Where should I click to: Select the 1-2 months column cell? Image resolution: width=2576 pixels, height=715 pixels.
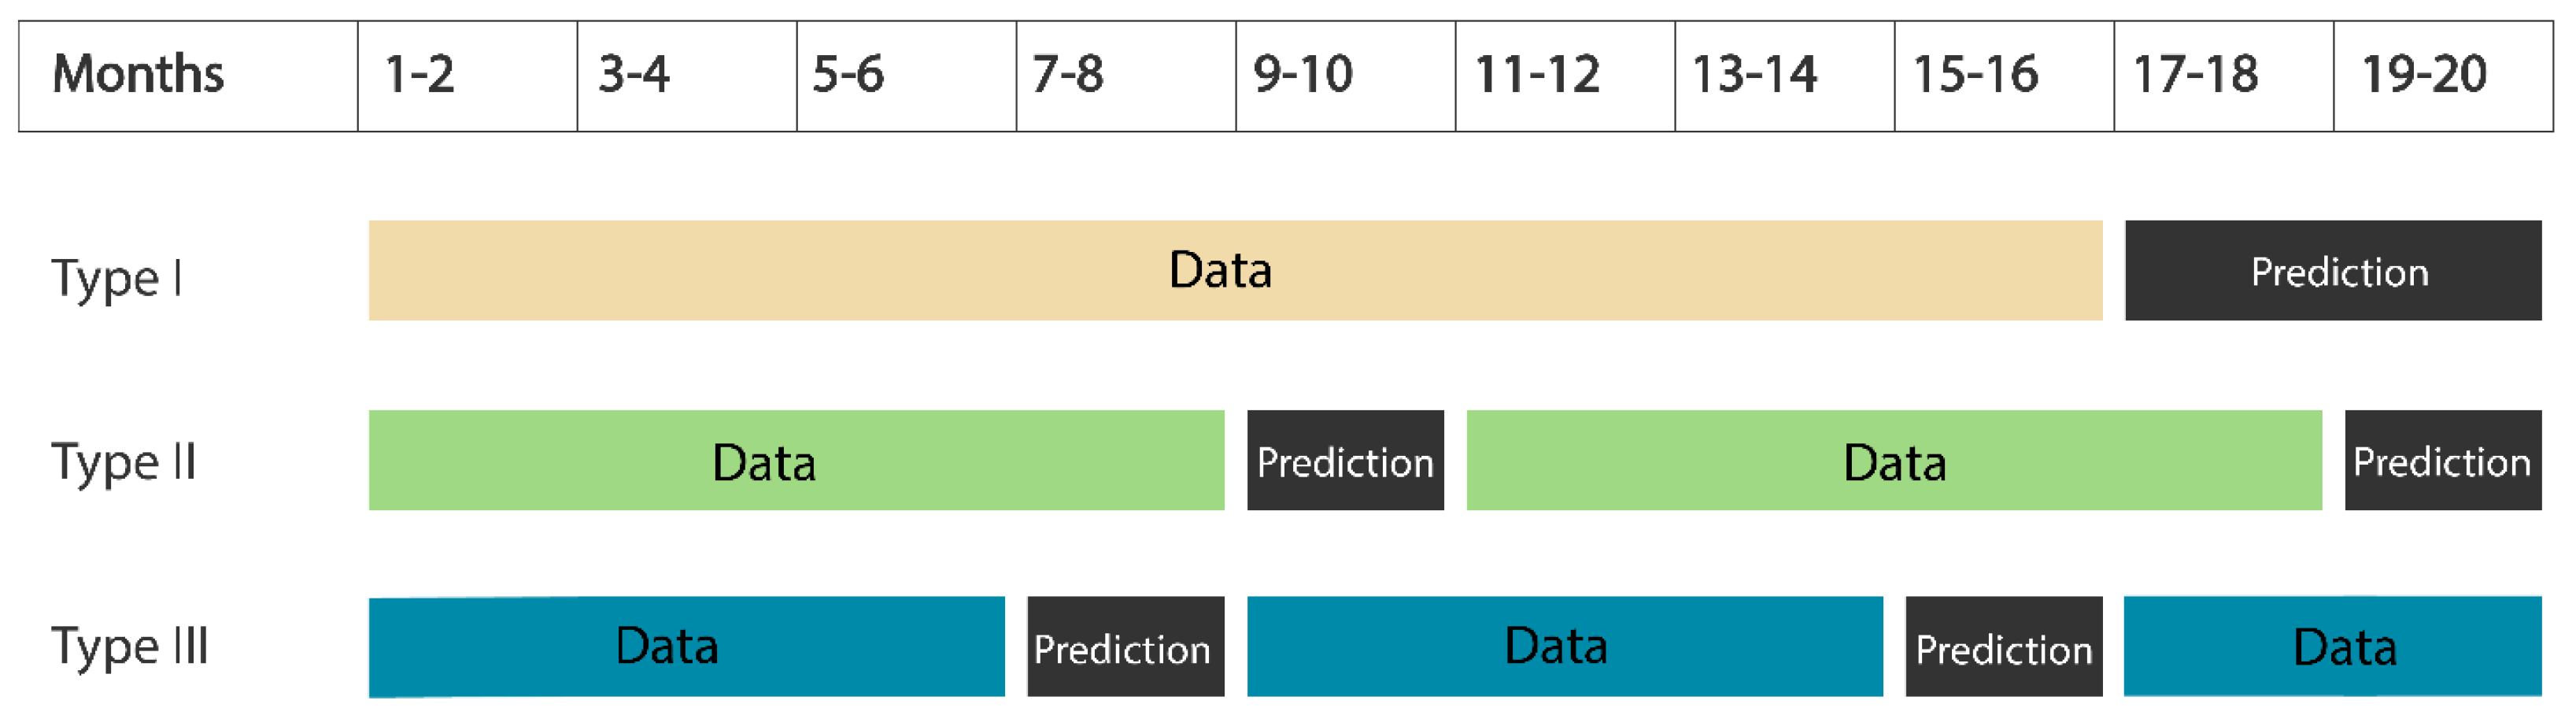pyautogui.click(x=467, y=76)
